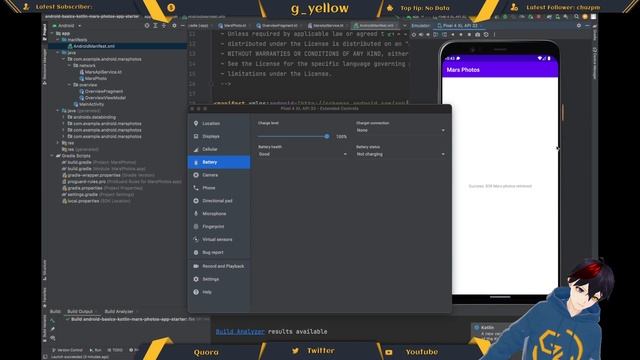Click the Build Analyzer link
This screenshot has width=640, height=360.
[240, 331]
